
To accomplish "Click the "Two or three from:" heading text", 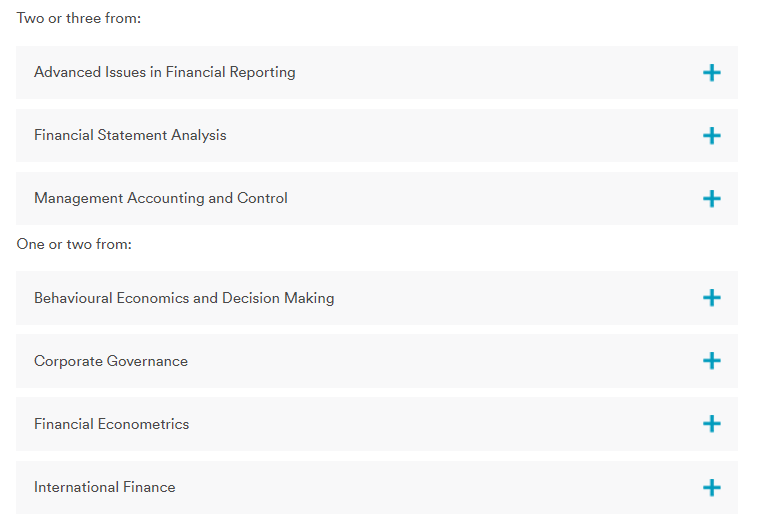I will 78,19.
